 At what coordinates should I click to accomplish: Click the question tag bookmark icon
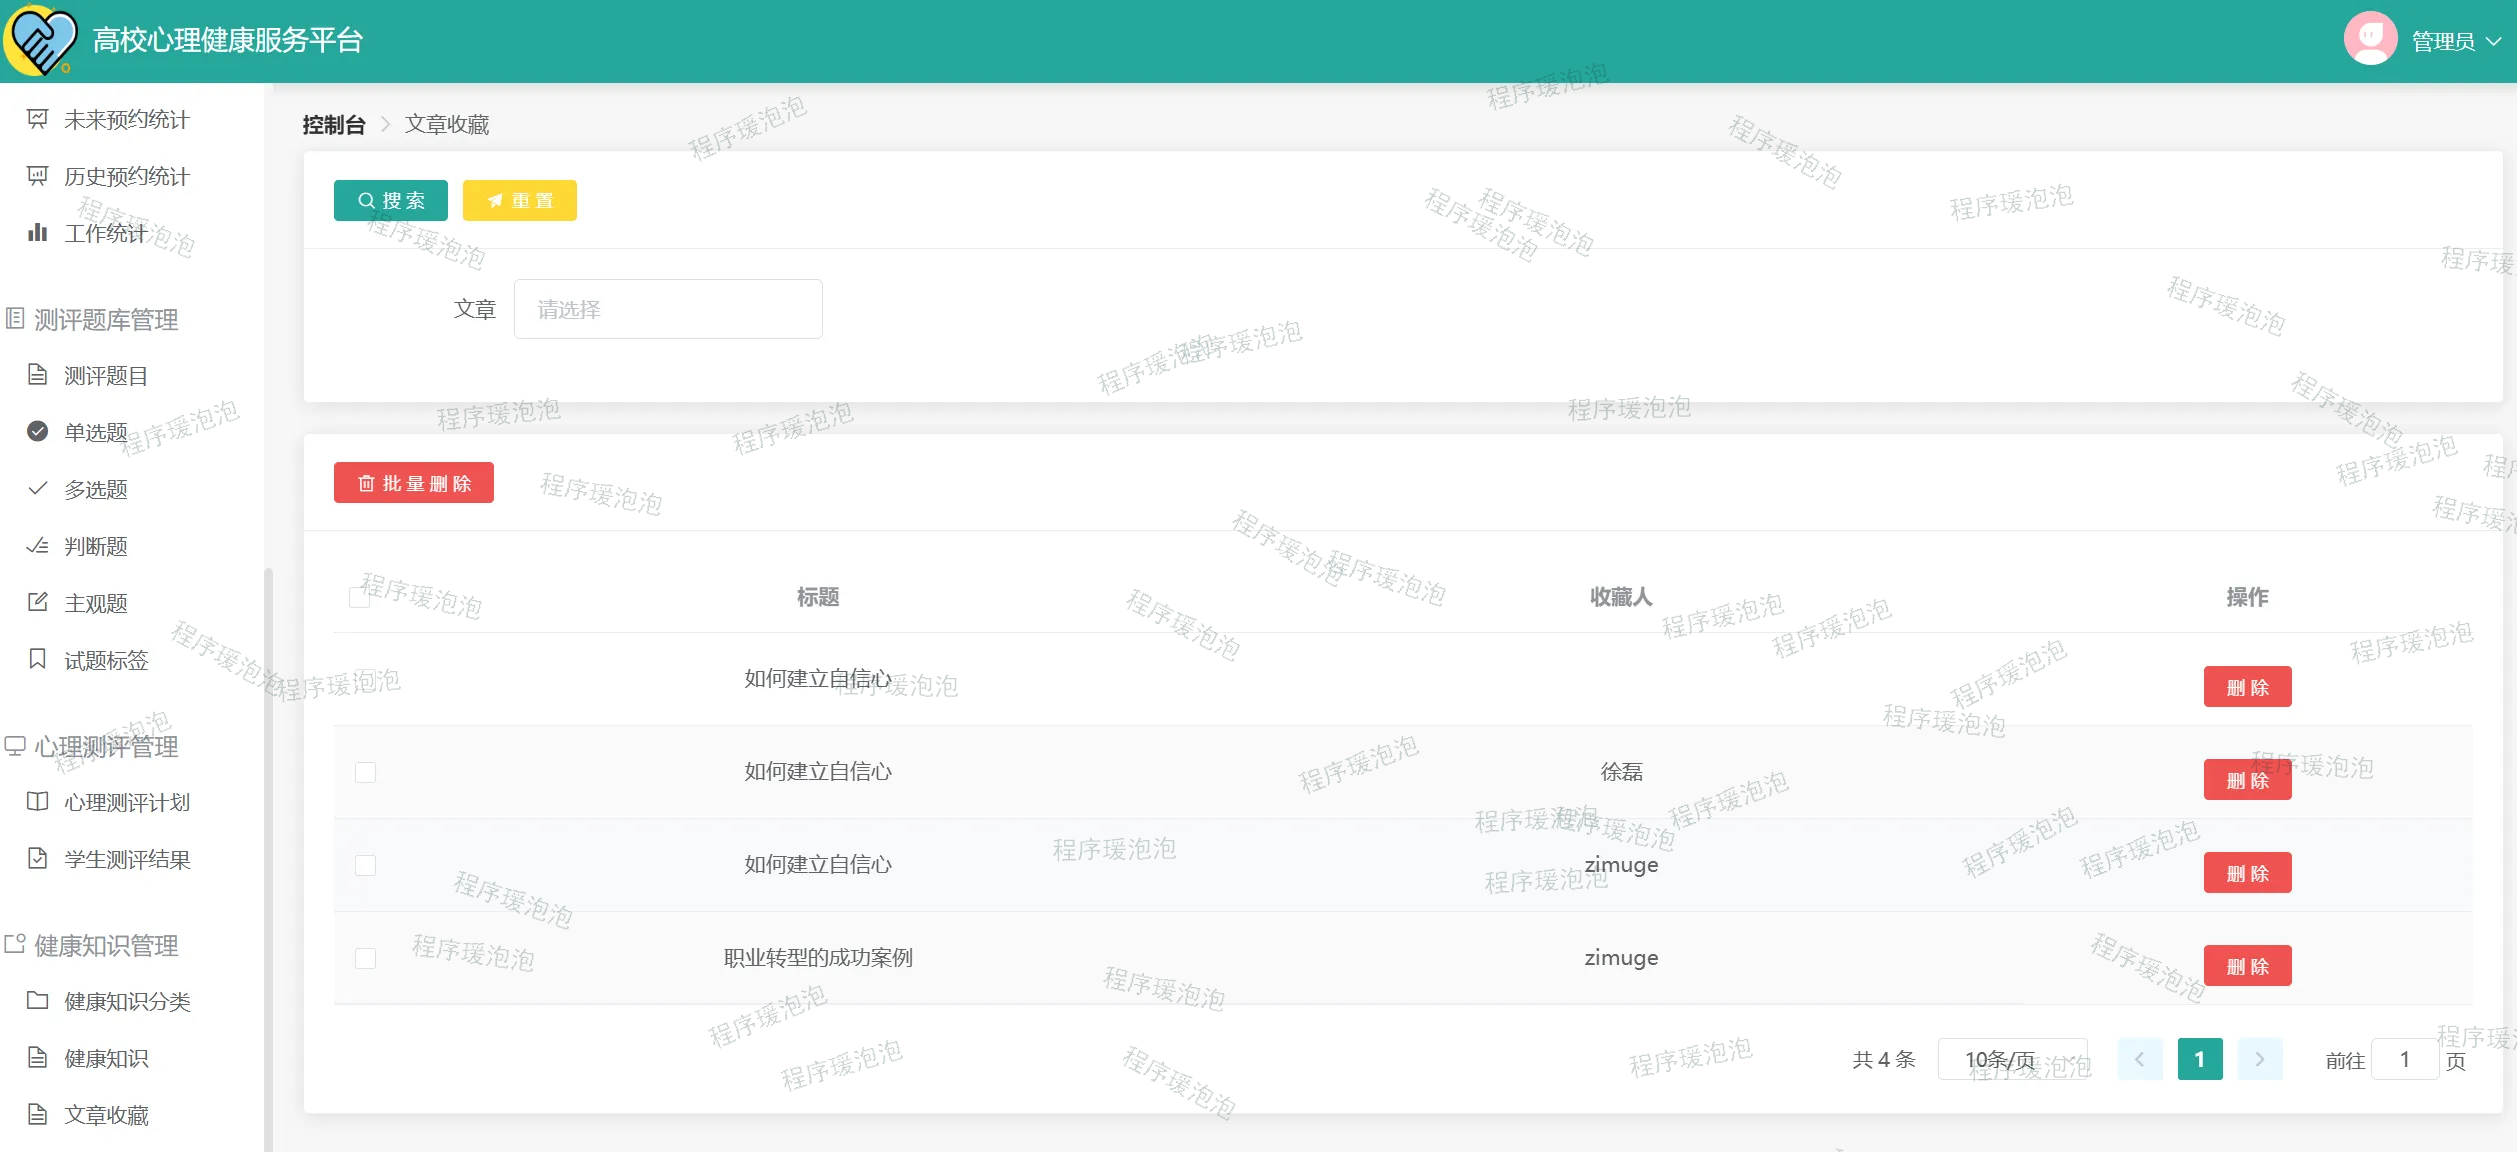[37, 660]
